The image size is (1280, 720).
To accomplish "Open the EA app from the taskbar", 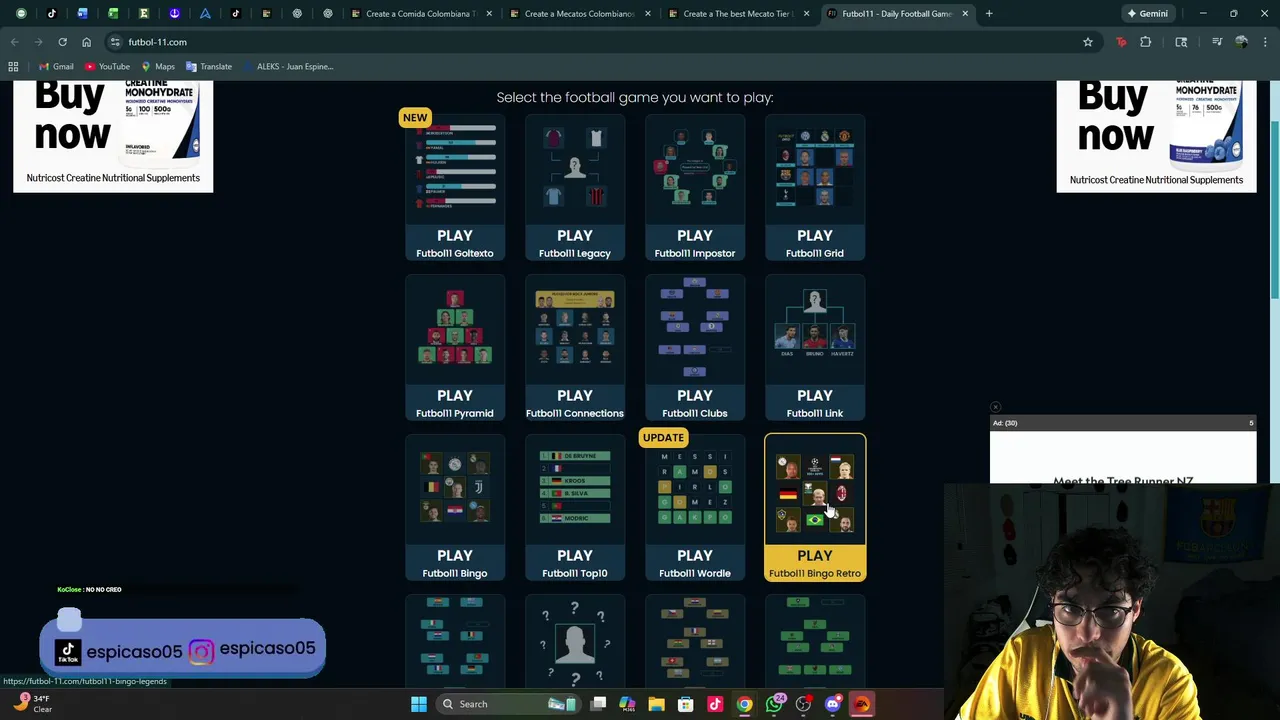I will [x=861, y=704].
